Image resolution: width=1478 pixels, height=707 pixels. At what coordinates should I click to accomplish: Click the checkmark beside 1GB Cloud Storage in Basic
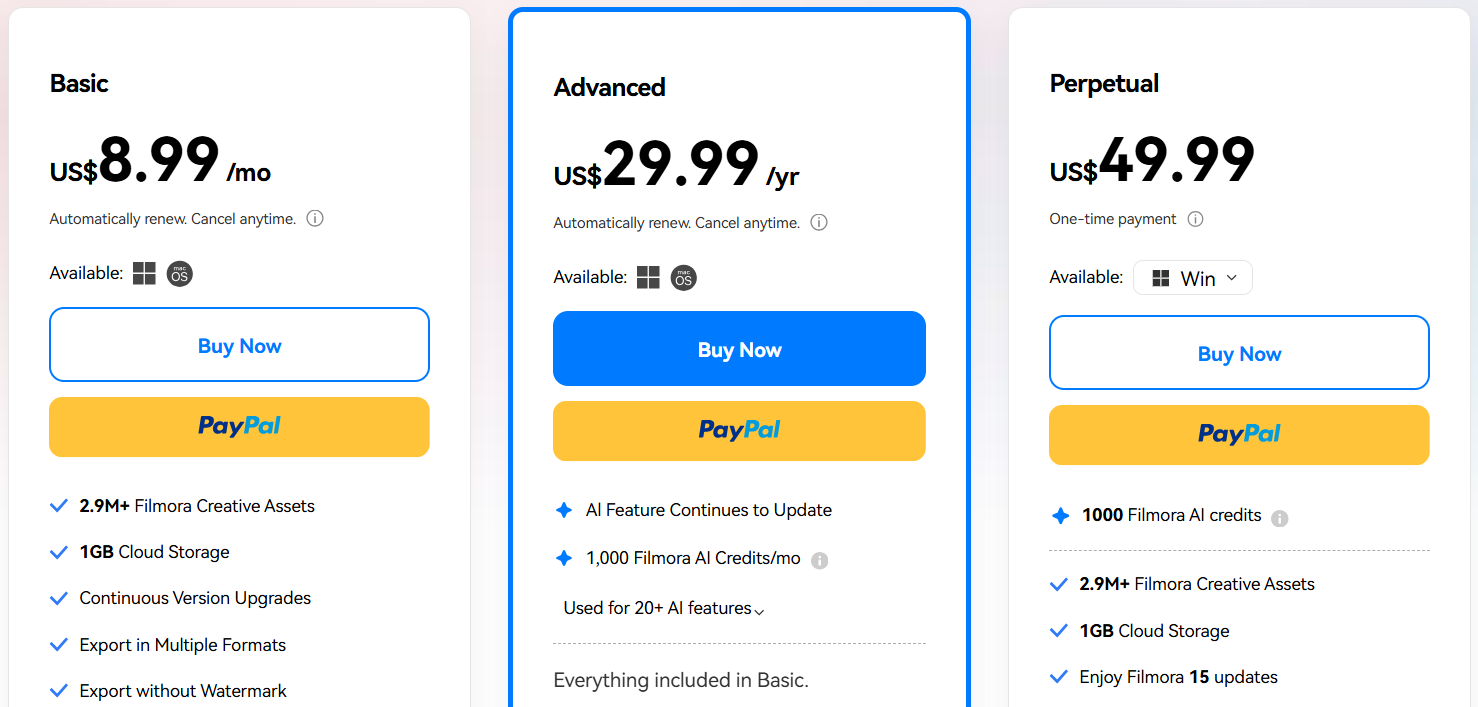(x=58, y=552)
